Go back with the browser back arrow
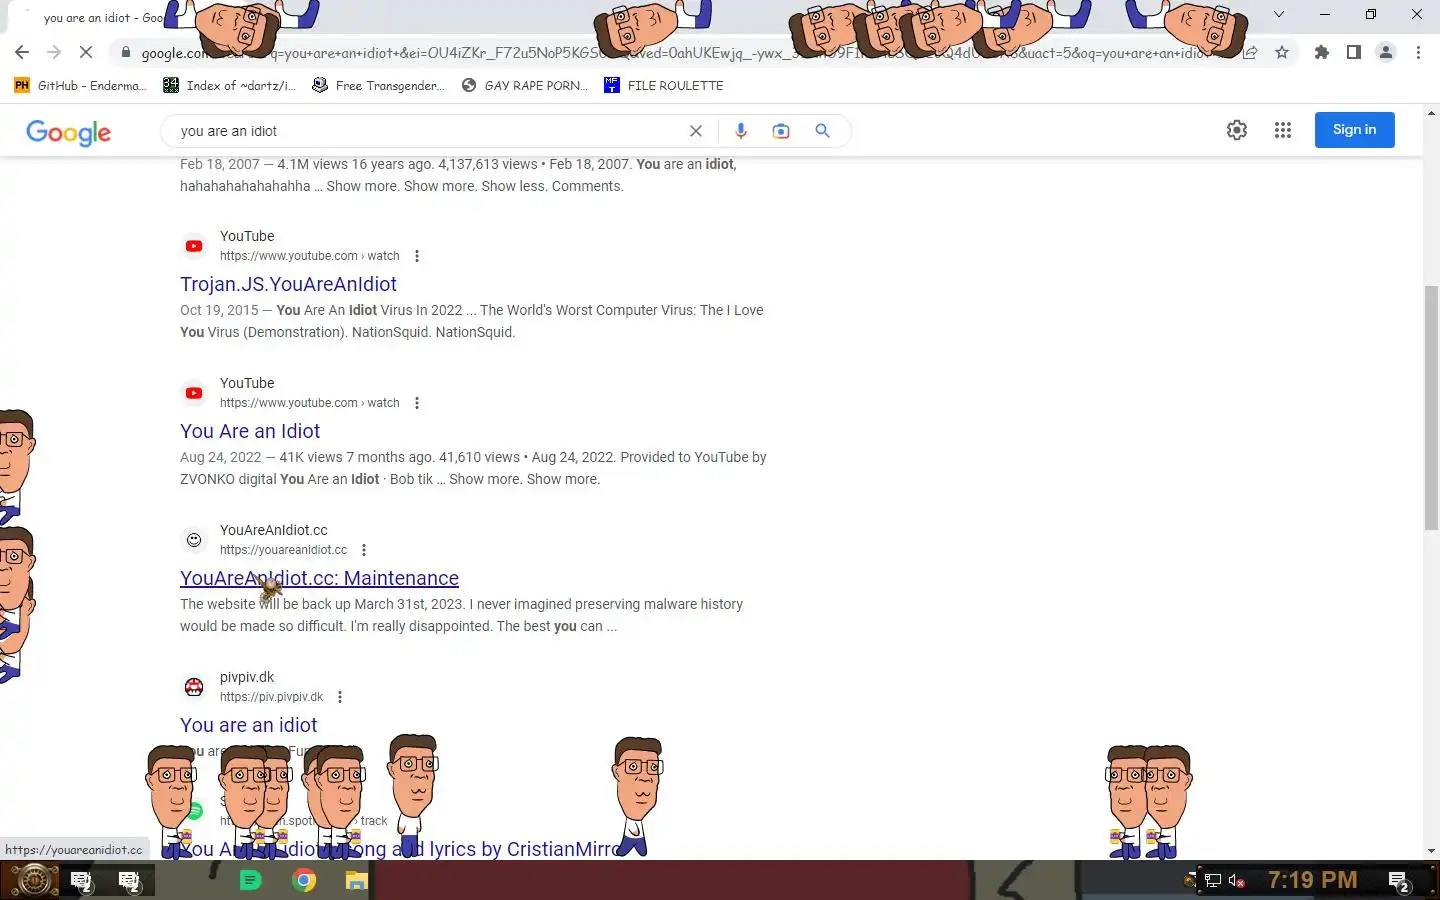Screen dimensions: 1440x900 (x=22, y=52)
